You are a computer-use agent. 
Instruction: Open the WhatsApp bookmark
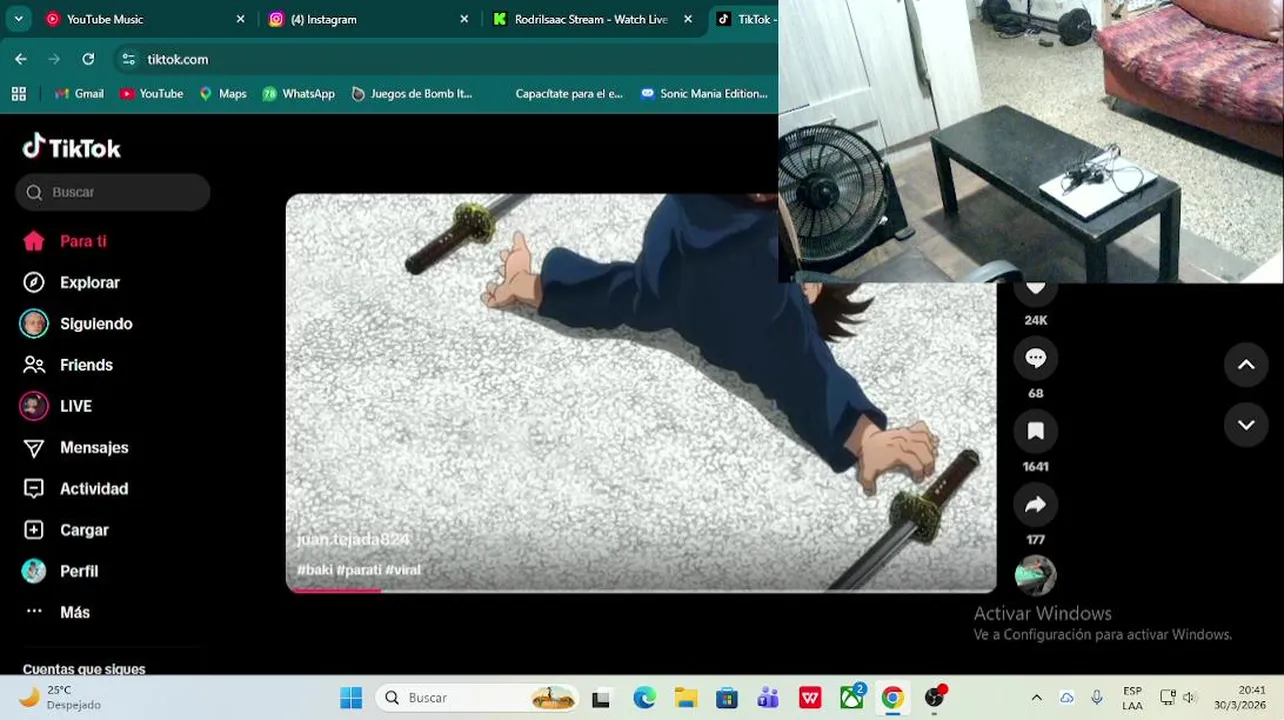pyautogui.click(x=298, y=93)
